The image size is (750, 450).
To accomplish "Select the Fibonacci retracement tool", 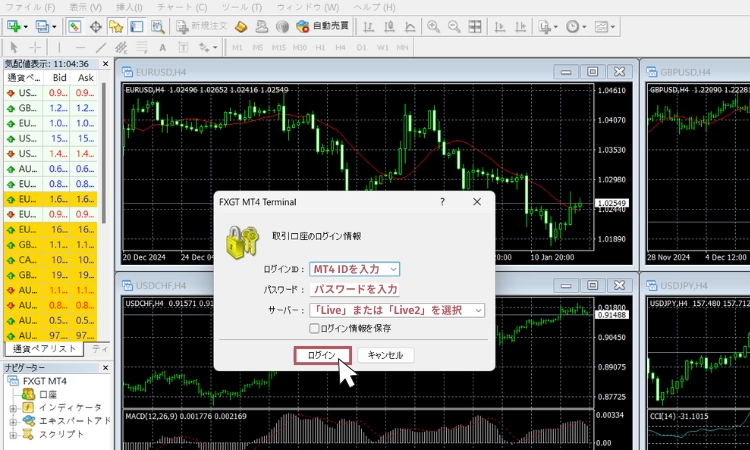I will [142, 47].
